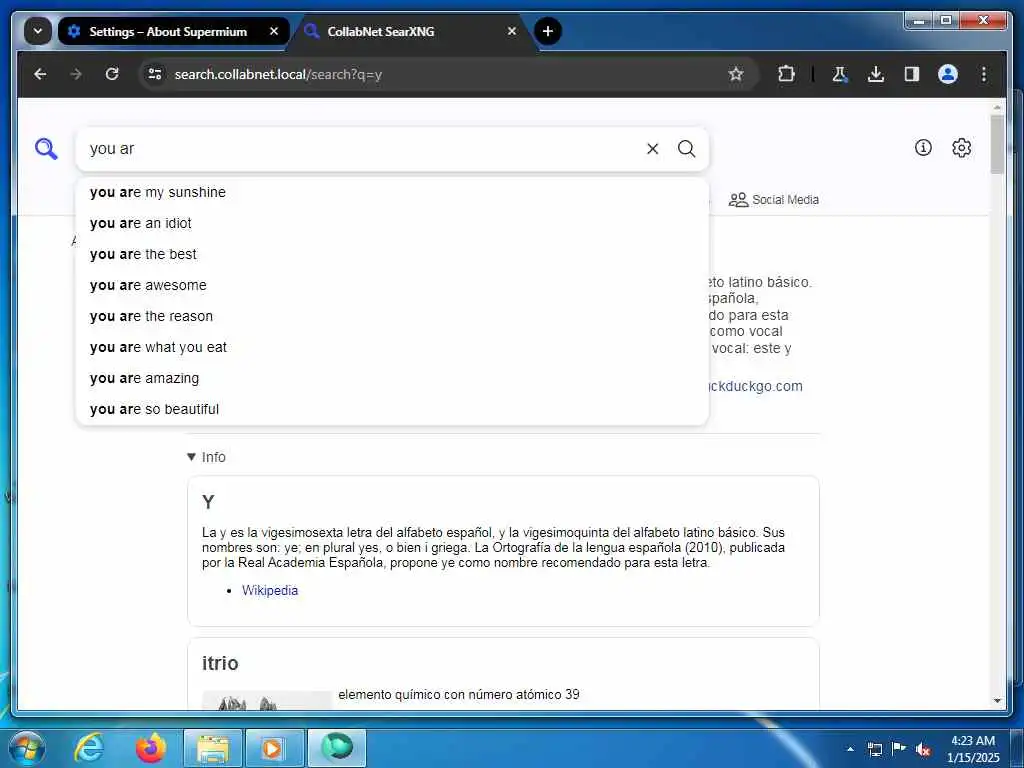Open the browser three-dot menu
The height and width of the screenshot is (768, 1024).
(x=984, y=74)
